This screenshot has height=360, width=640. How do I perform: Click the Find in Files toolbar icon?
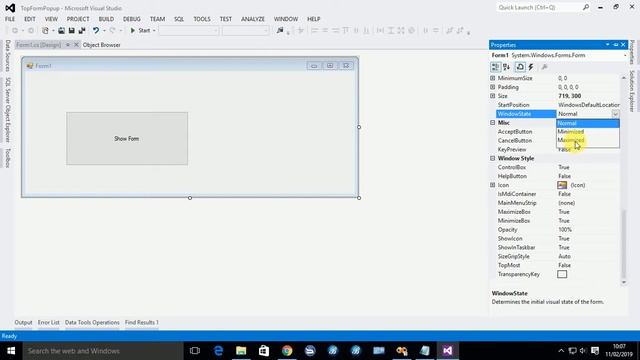click(280, 30)
